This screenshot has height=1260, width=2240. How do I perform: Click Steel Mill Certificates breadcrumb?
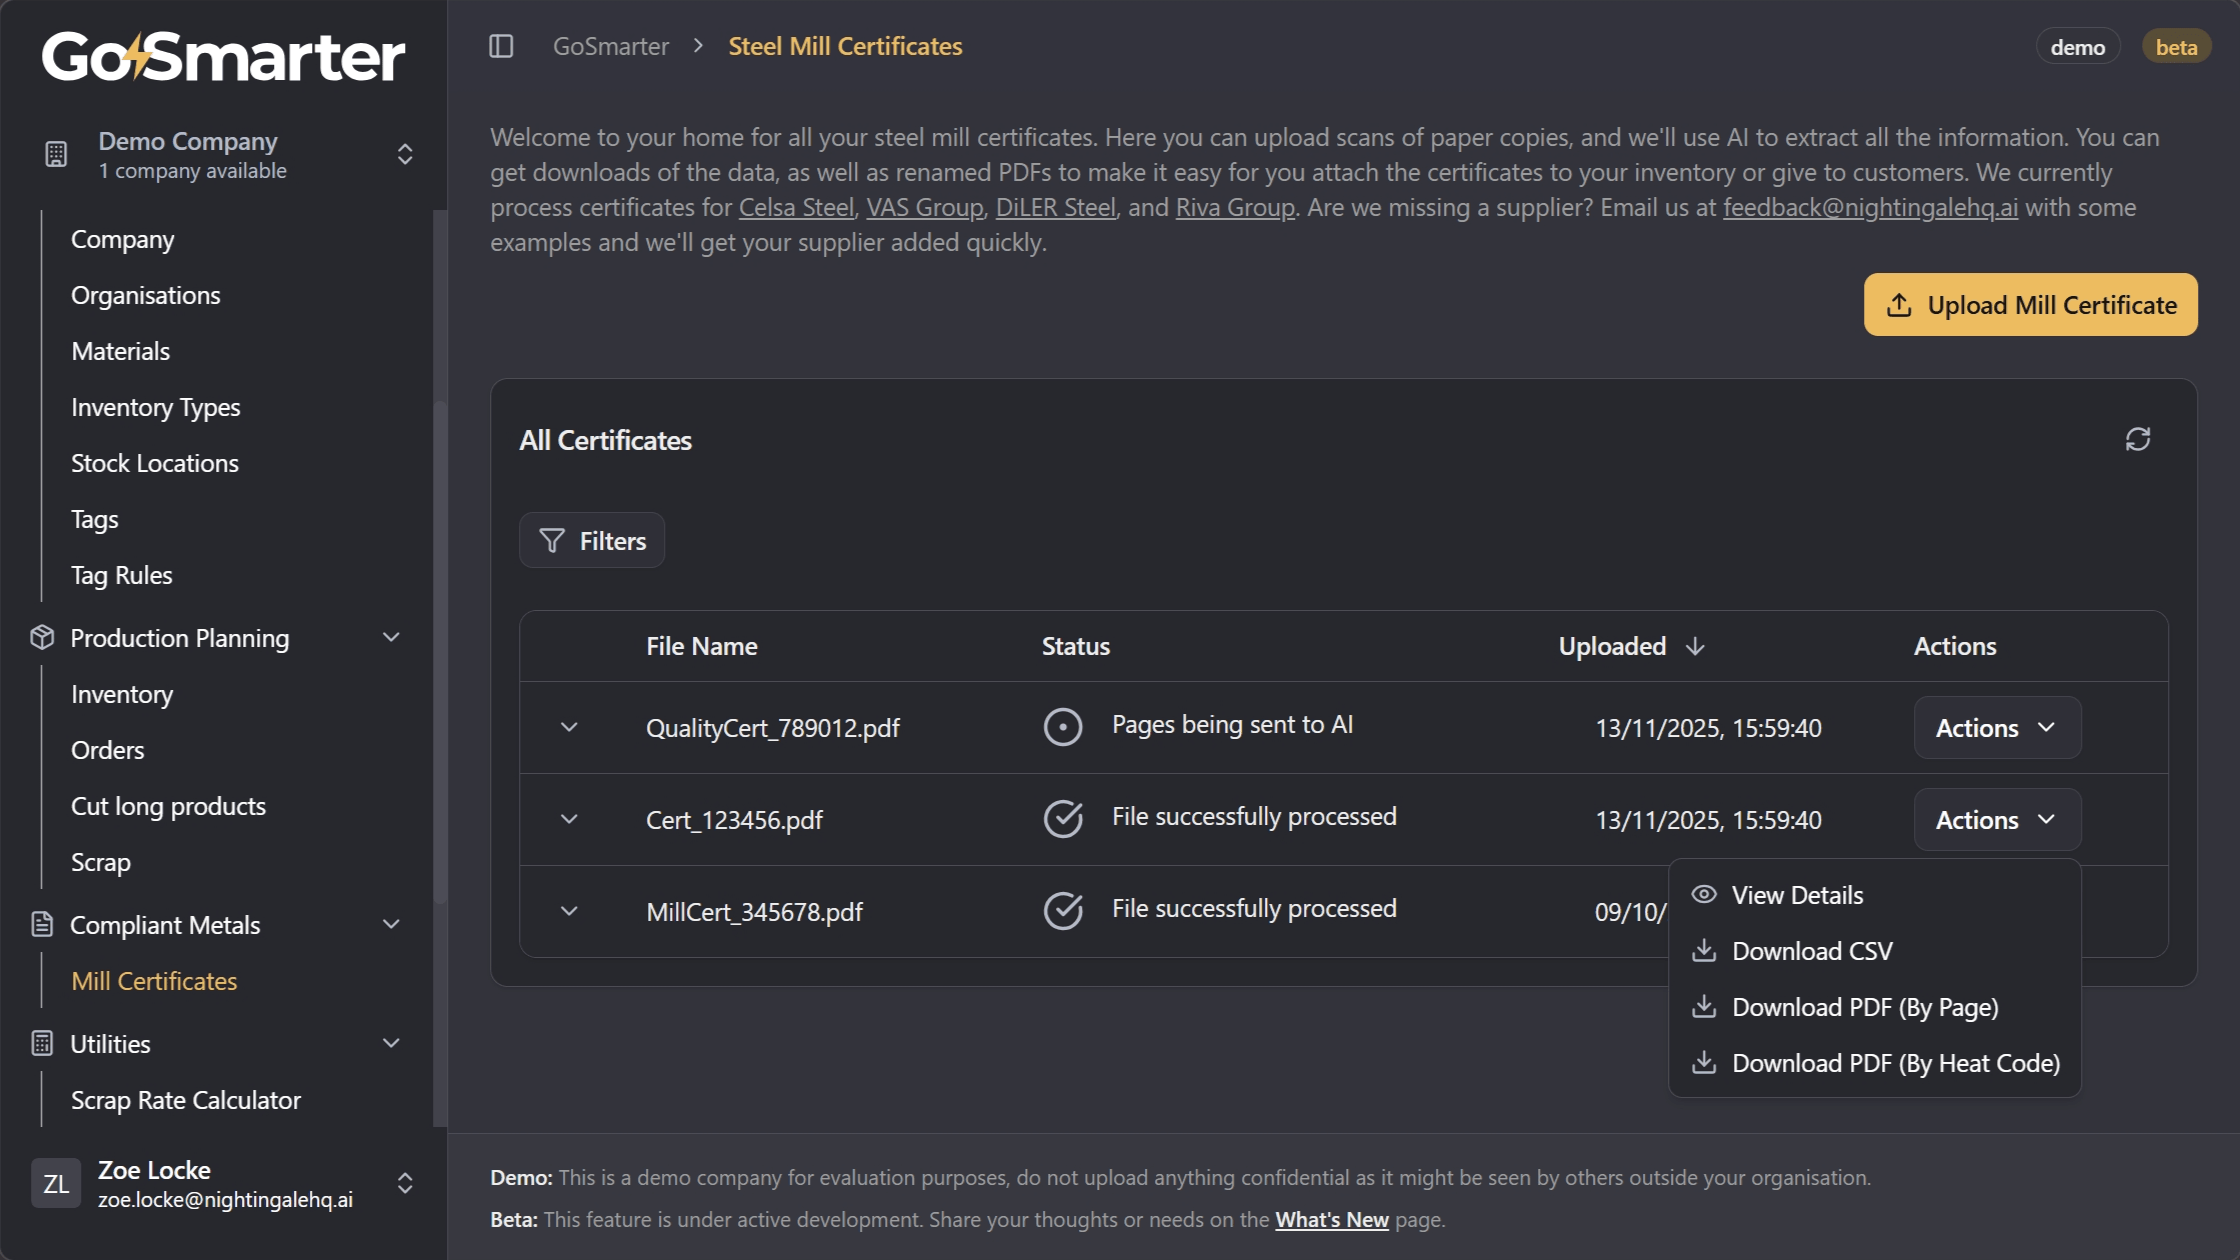[x=845, y=46]
